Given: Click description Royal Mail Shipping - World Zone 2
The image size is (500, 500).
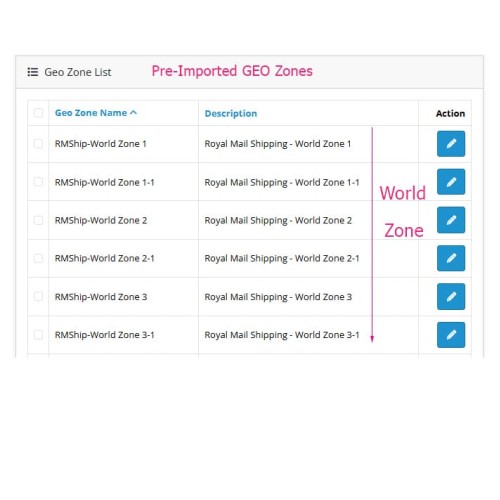Looking at the screenshot, I should pyautogui.click(x=278, y=221).
